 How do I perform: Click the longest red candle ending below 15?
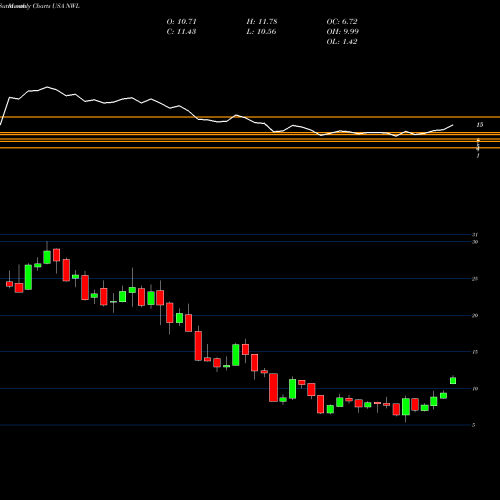pyautogui.click(x=198, y=346)
